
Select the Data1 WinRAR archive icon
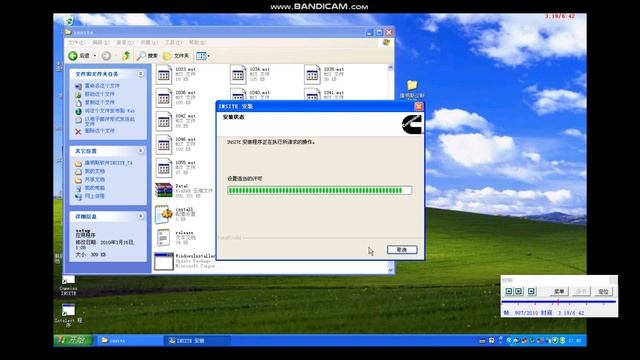164,190
